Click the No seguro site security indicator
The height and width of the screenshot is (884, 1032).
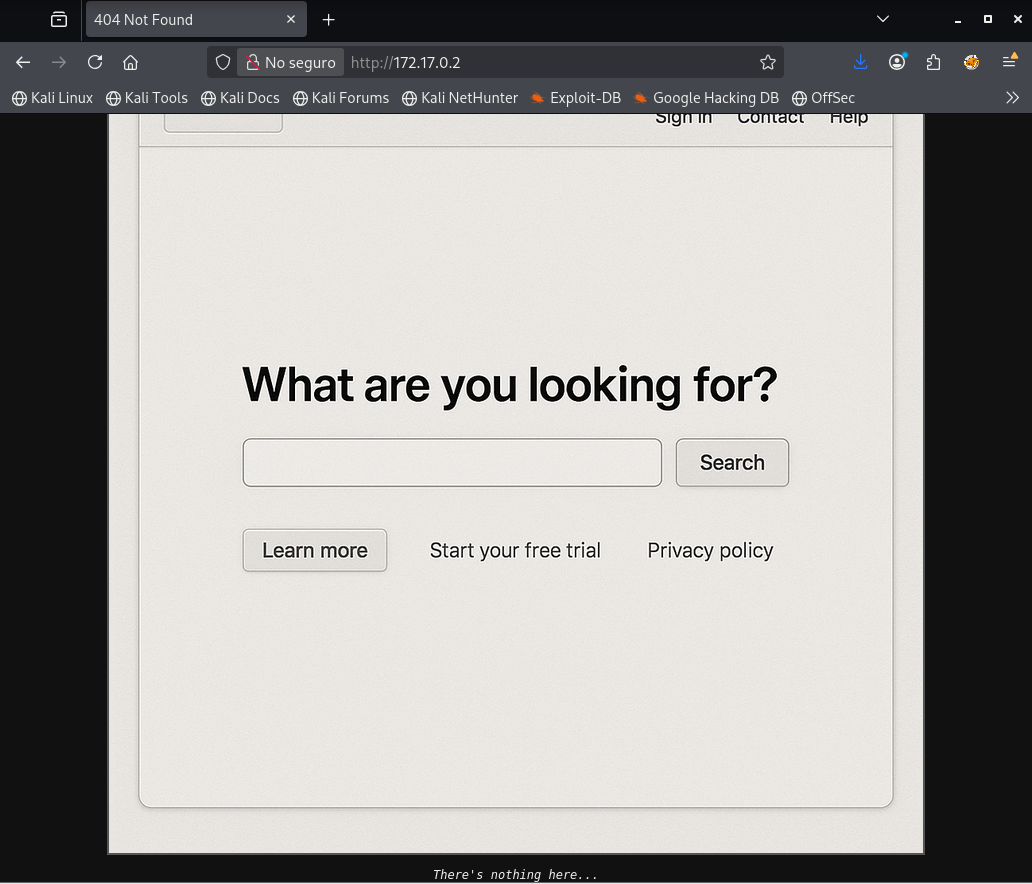click(x=291, y=62)
